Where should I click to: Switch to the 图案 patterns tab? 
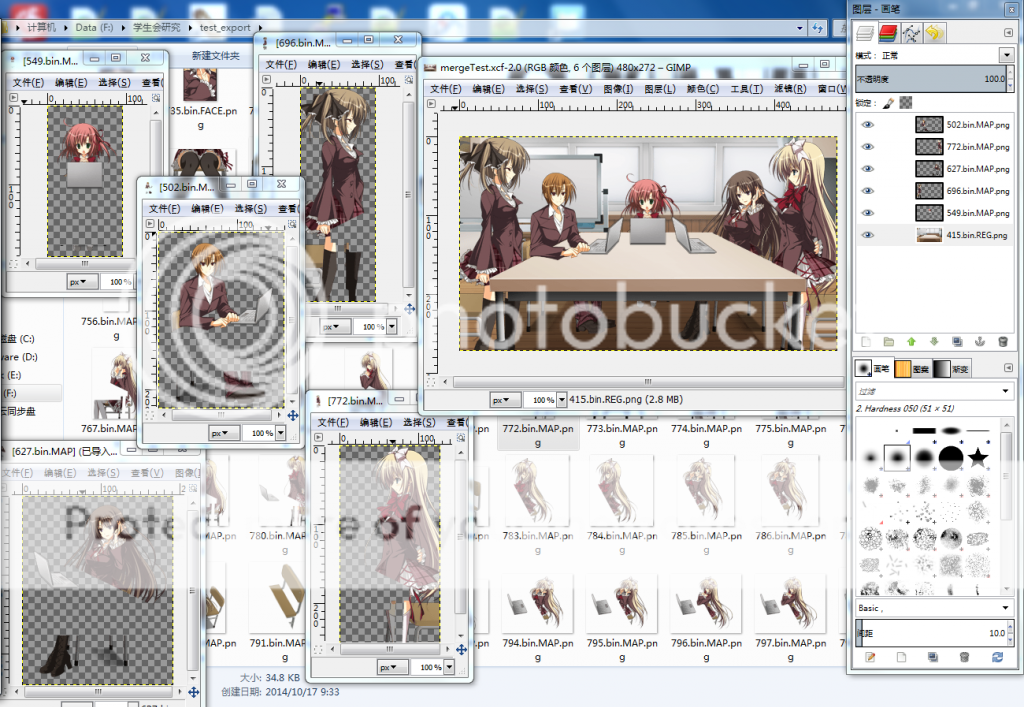pyautogui.click(x=912, y=369)
